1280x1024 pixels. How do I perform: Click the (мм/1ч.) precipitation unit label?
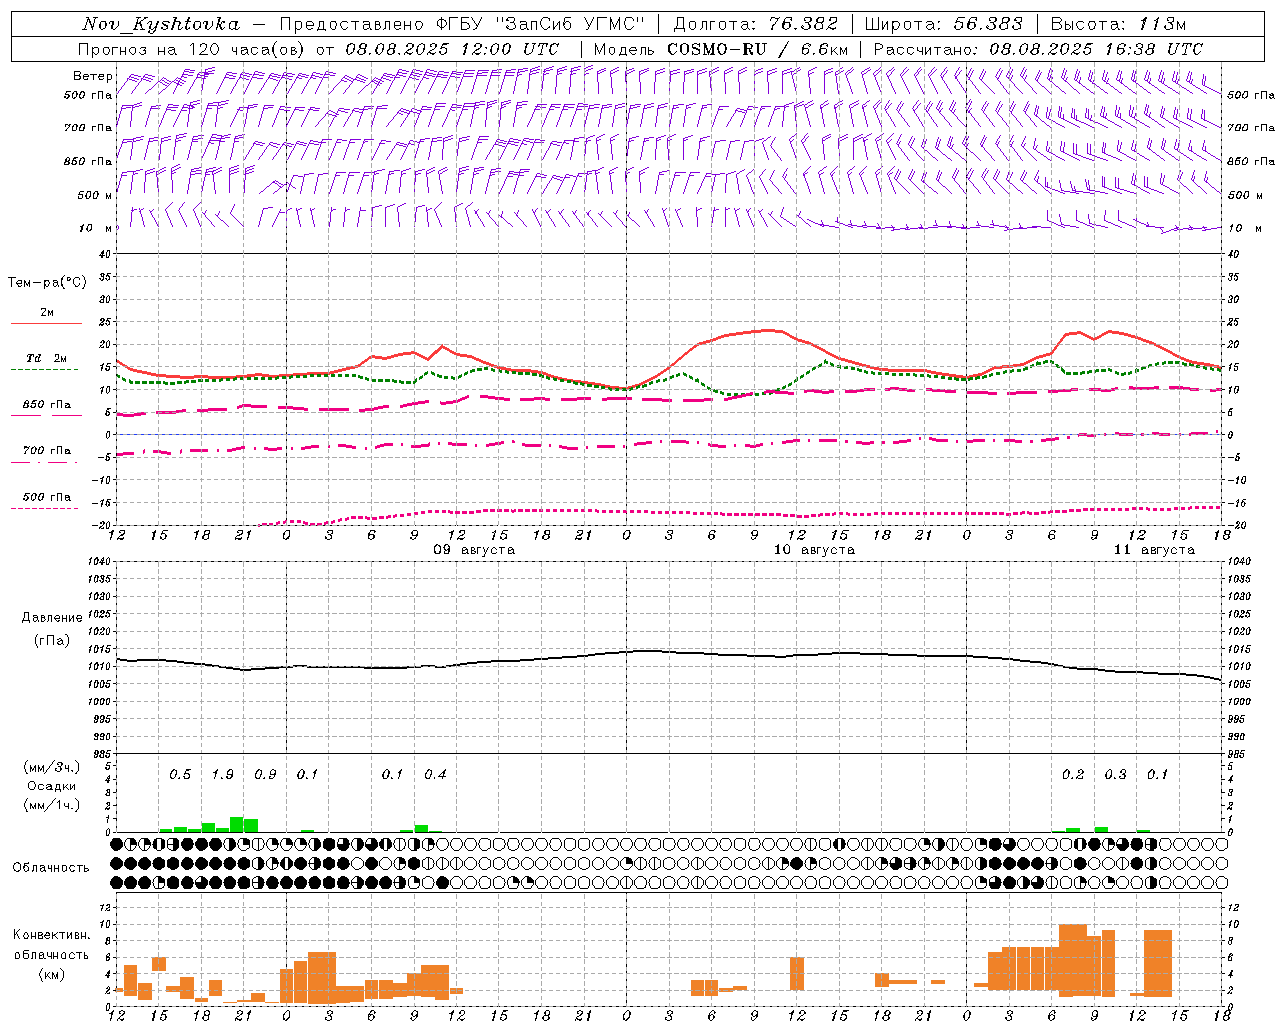tap(51, 805)
